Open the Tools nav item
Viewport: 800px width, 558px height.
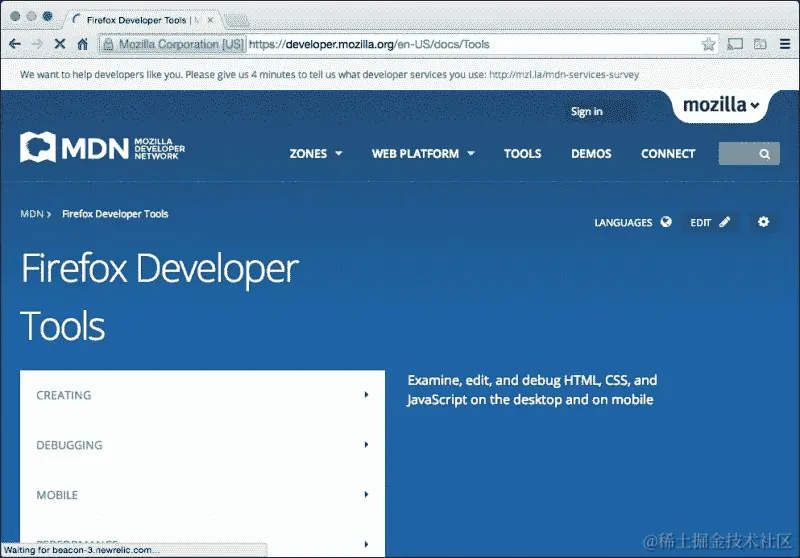click(522, 154)
